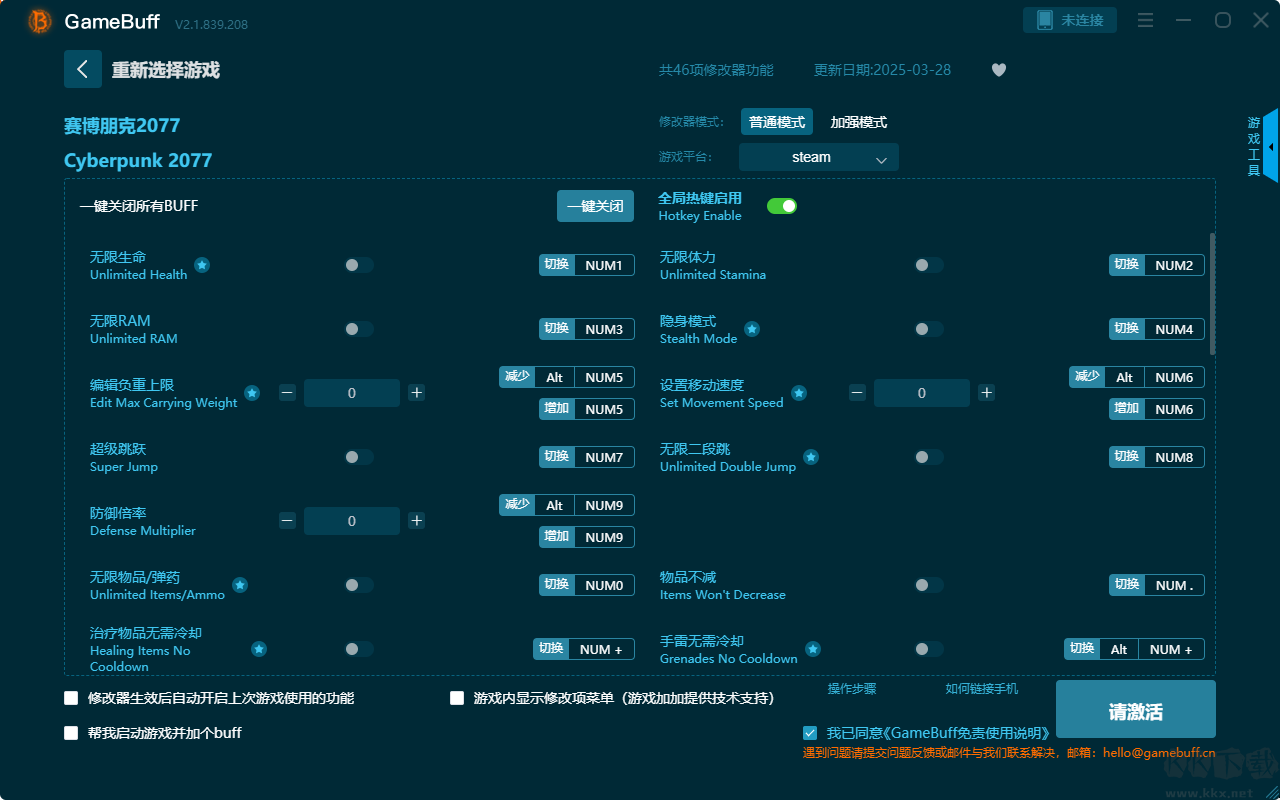Click 未连接 connection status button
Viewport: 1280px width, 800px height.
click(x=1070, y=20)
